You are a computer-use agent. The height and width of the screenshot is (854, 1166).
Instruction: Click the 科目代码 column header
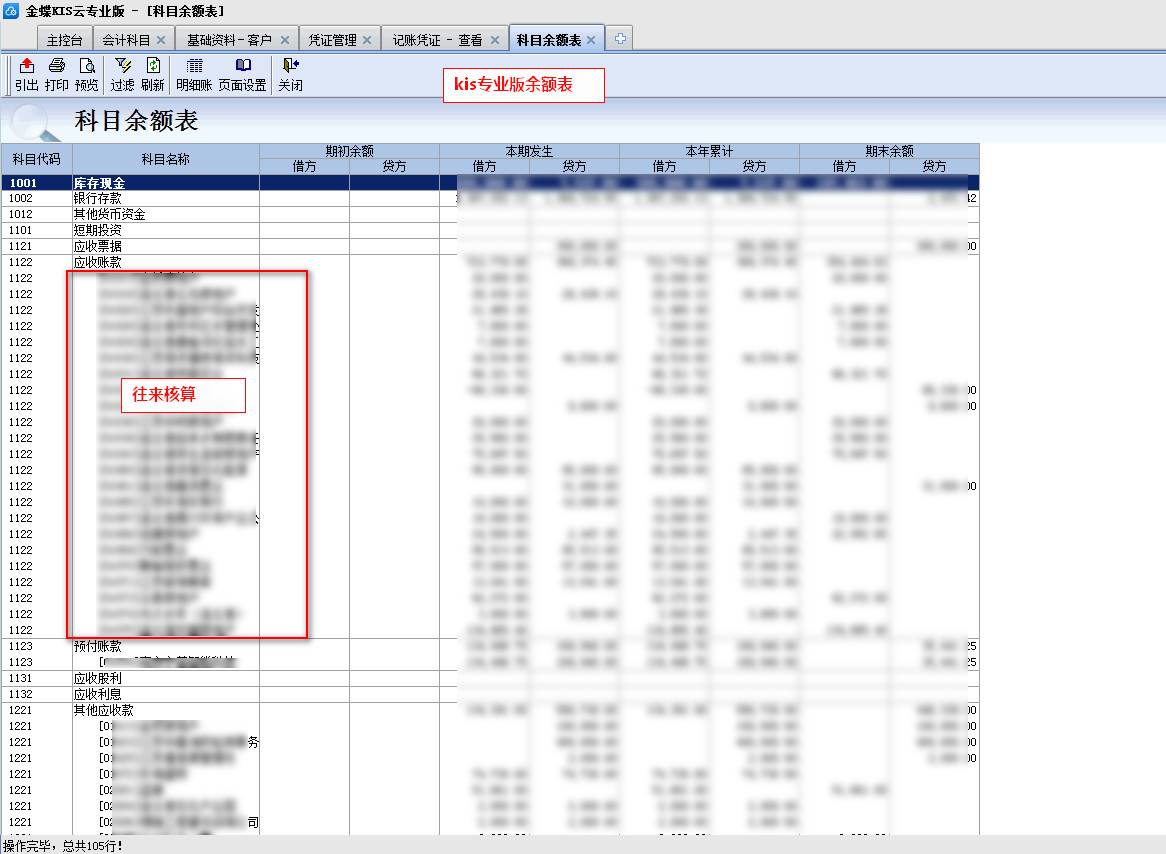tap(36, 159)
